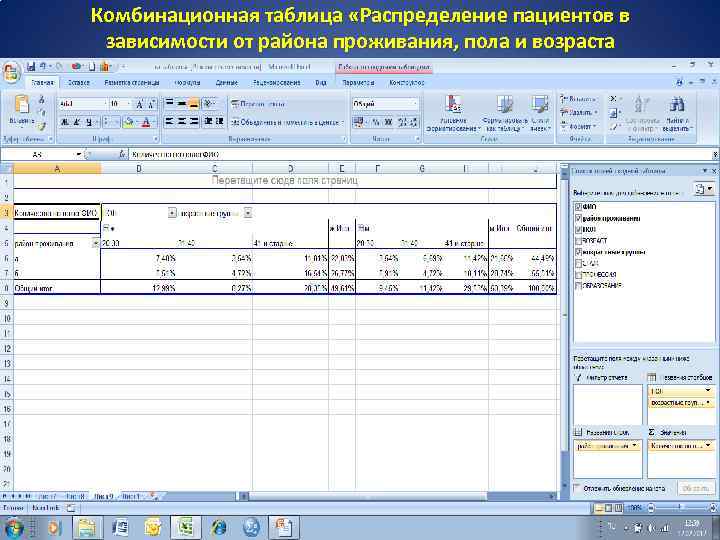This screenshot has width=720, height=540.
Task: Open Cell Styles gallery
Action: 539,113
